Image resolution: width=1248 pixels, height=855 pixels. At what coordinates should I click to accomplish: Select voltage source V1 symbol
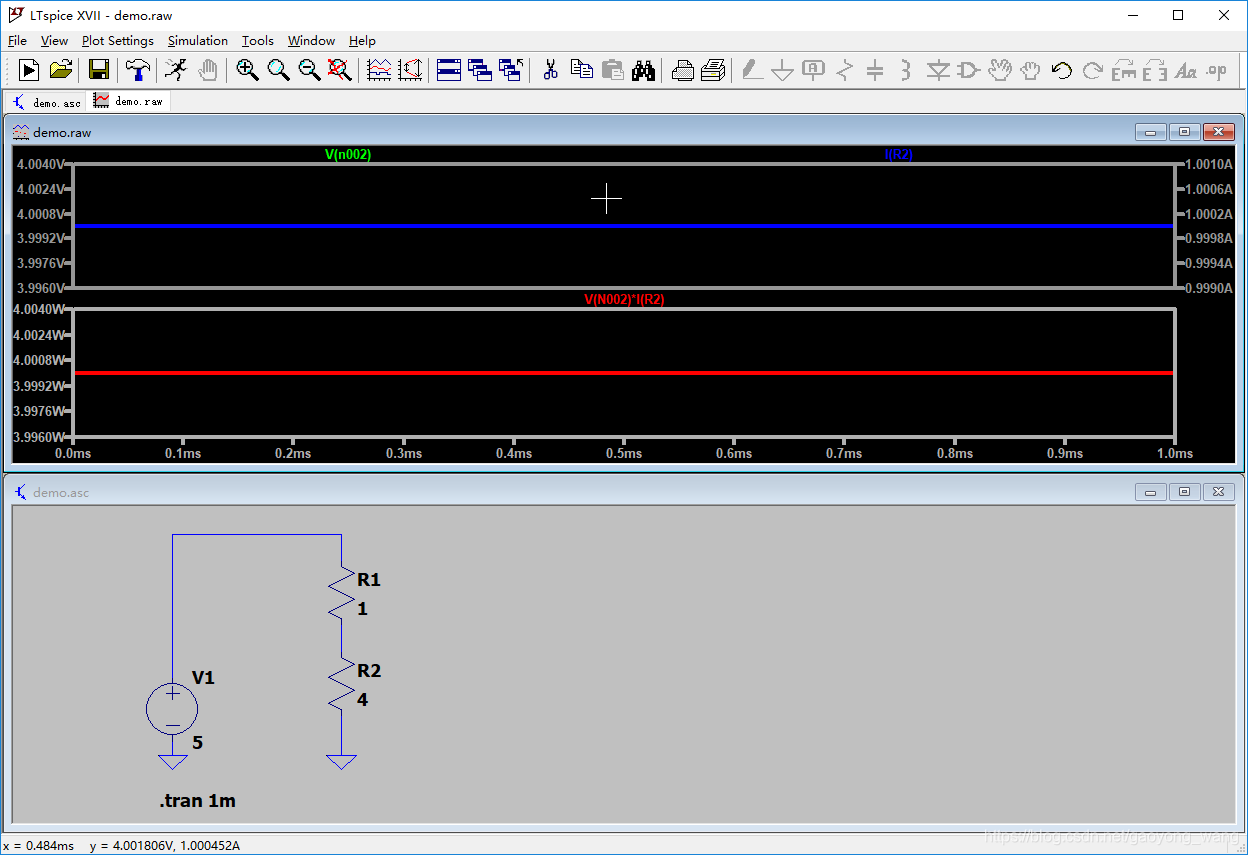[x=172, y=710]
